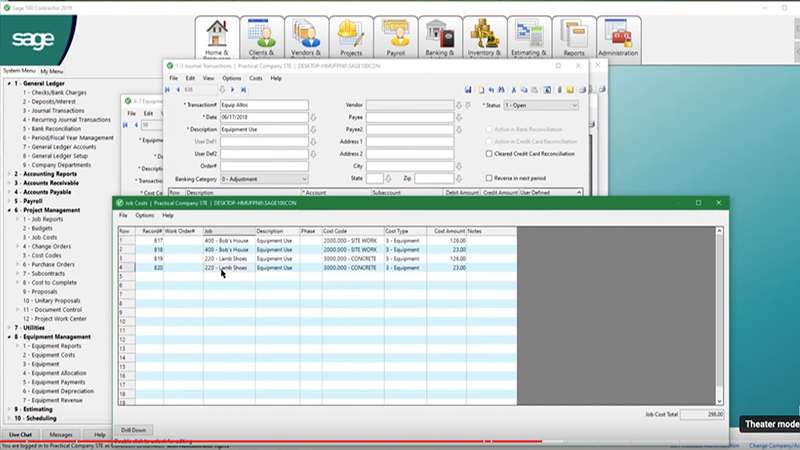
Task: Expand the 7 - Utilities tree node
Action: [9, 328]
